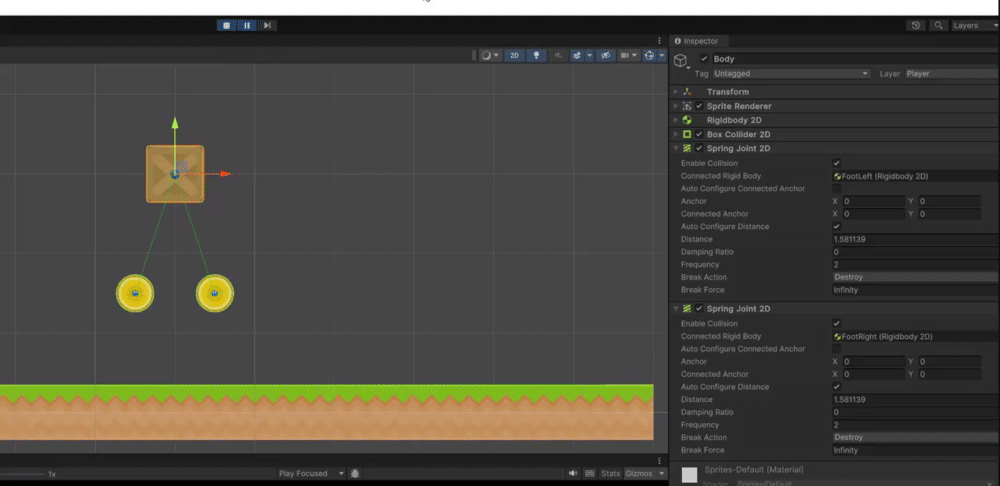
Task: Select the FootRight (Rigidbody 2D) connected body field
Action: (916, 336)
